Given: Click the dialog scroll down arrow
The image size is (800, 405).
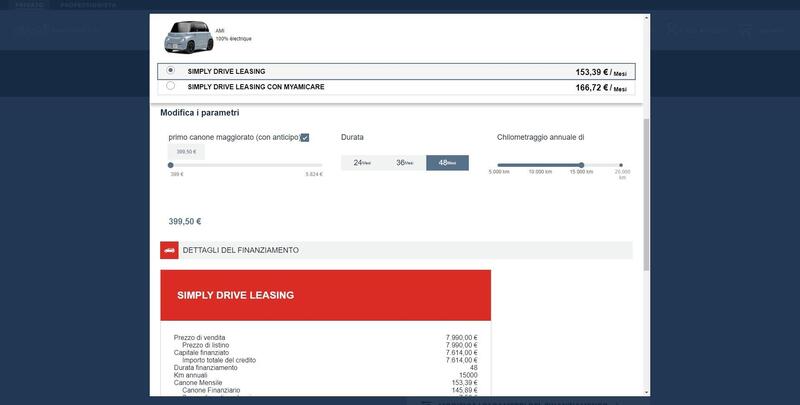Looking at the screenshot, I should click(x=646, y=392).
